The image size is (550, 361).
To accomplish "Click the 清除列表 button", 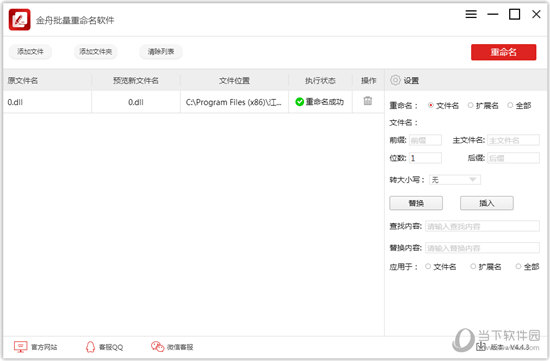I will pos(161,52).
